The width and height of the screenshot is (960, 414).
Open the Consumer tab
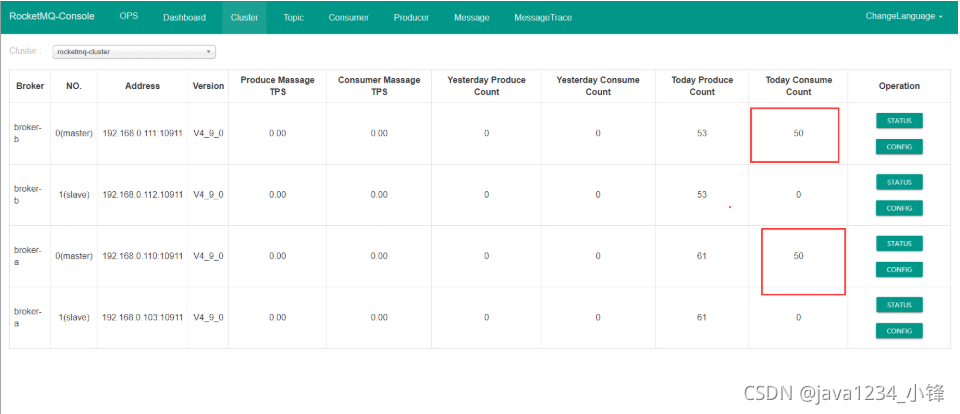tap(348, 17)
